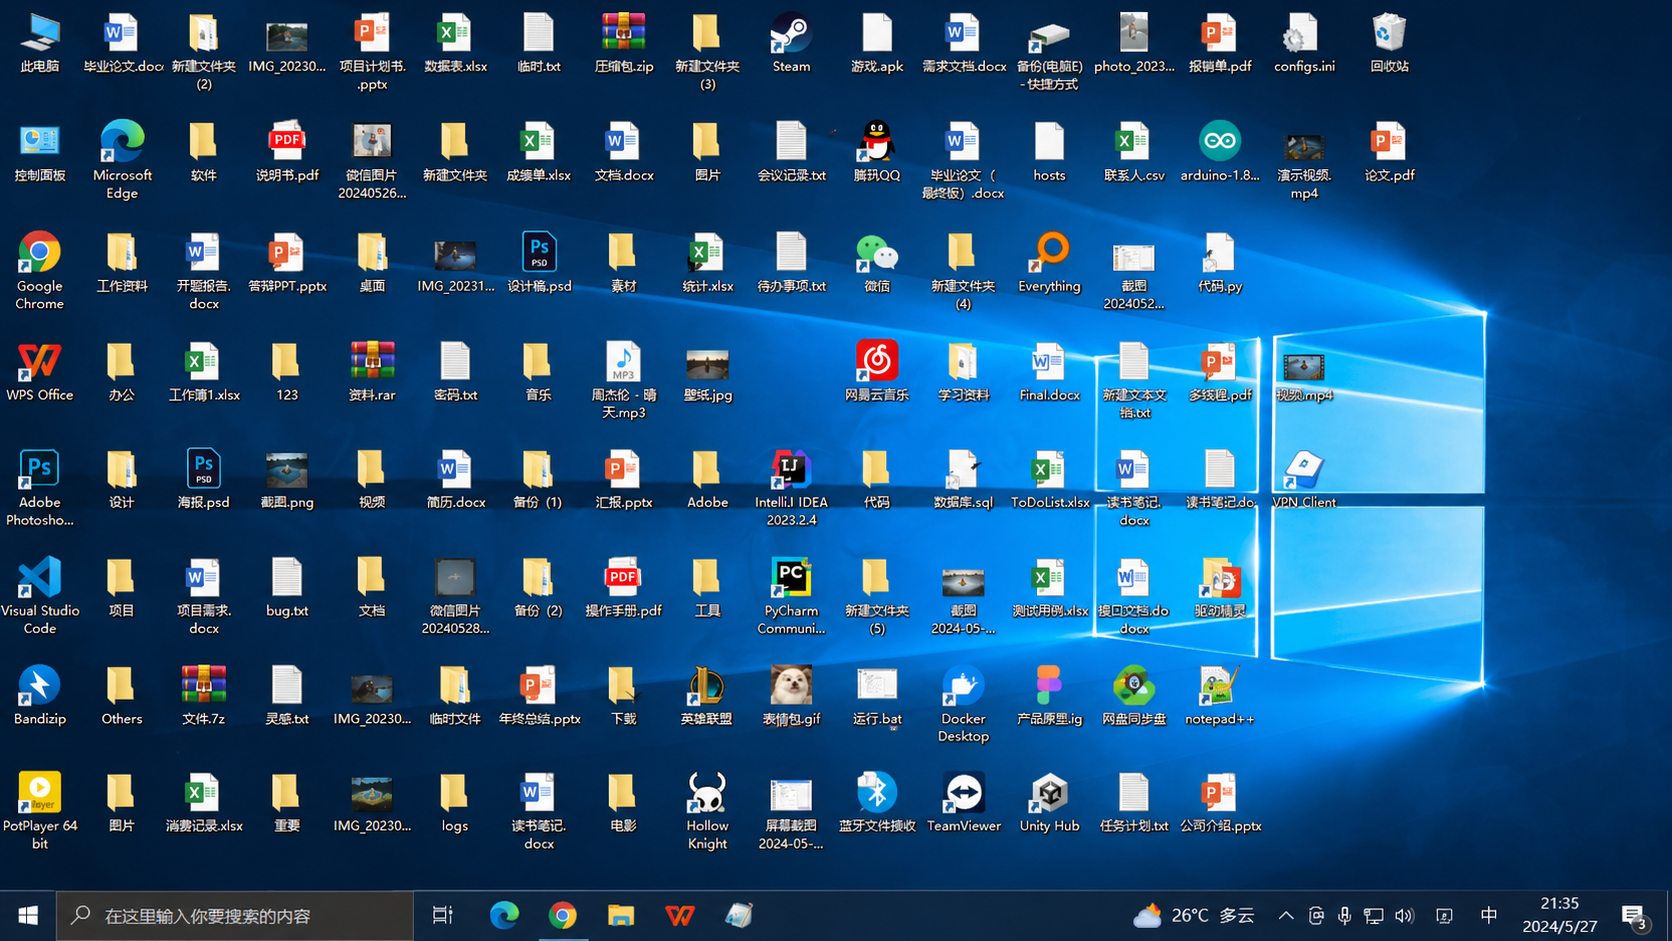1672x941 pixels.
Task: Open the Windows Start menu
Action: pos(28,915)
